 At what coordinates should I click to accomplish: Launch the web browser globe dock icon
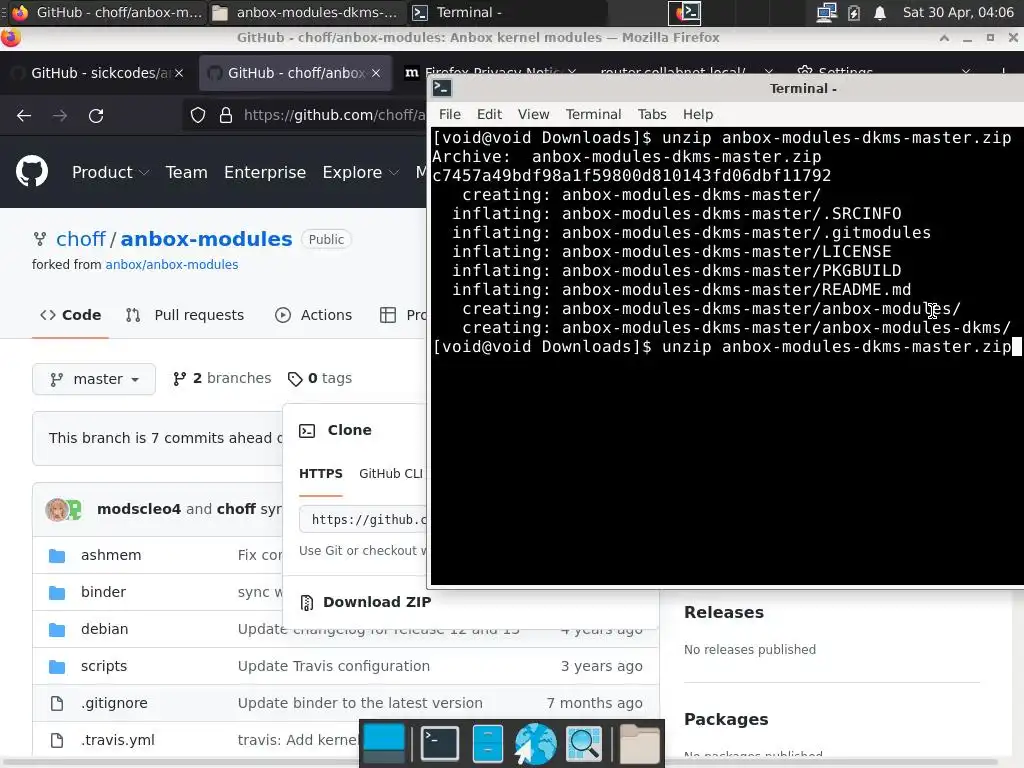pyautogui.click(x=535, y=743)
